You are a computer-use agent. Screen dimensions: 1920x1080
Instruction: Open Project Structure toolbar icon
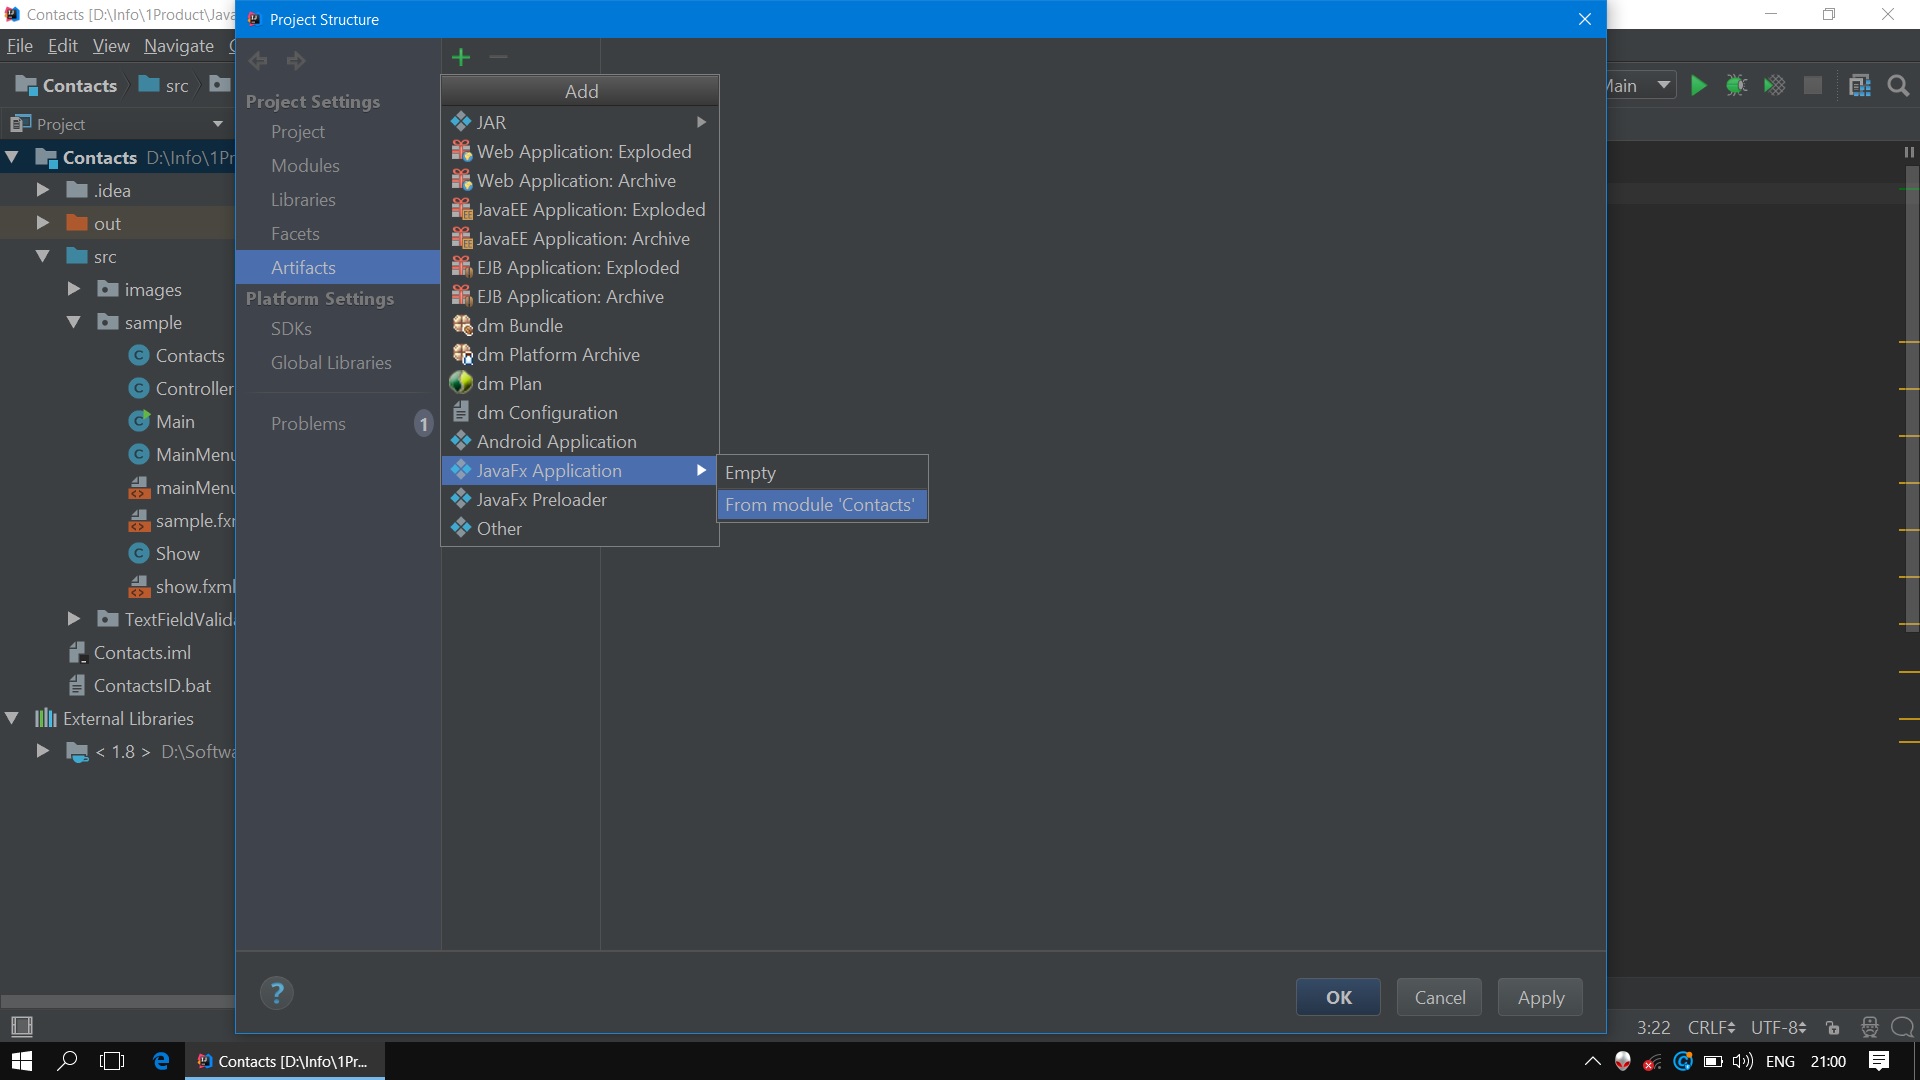pos(1860,86)
